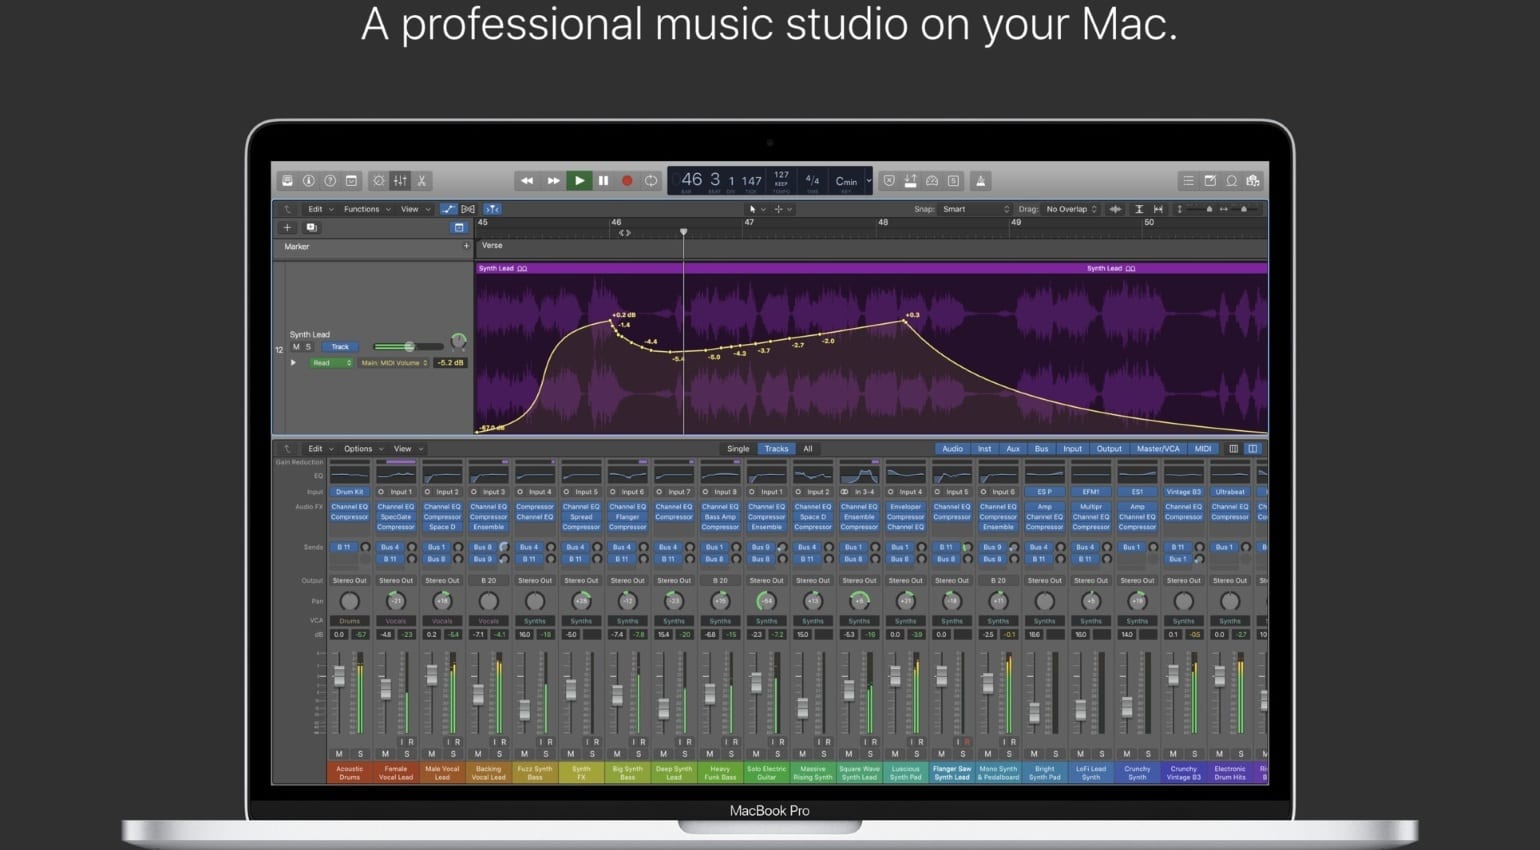Image resolution: width=1540 pixels, height=850 pixels.
Task: Open the Inspector (i) button
Action: coord(309,181)
